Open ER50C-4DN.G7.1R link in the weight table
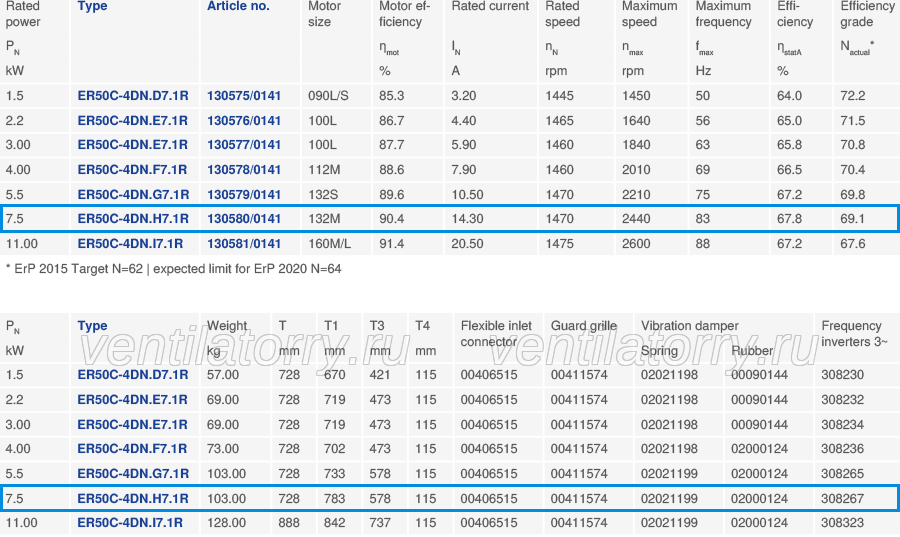This screenshot has width=900, height=537. click(133, 474)
